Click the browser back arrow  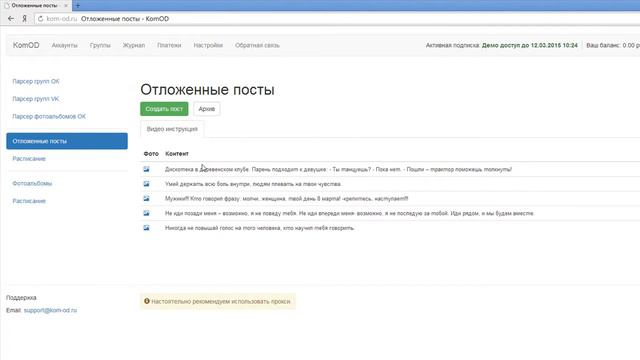coord(11,19)
